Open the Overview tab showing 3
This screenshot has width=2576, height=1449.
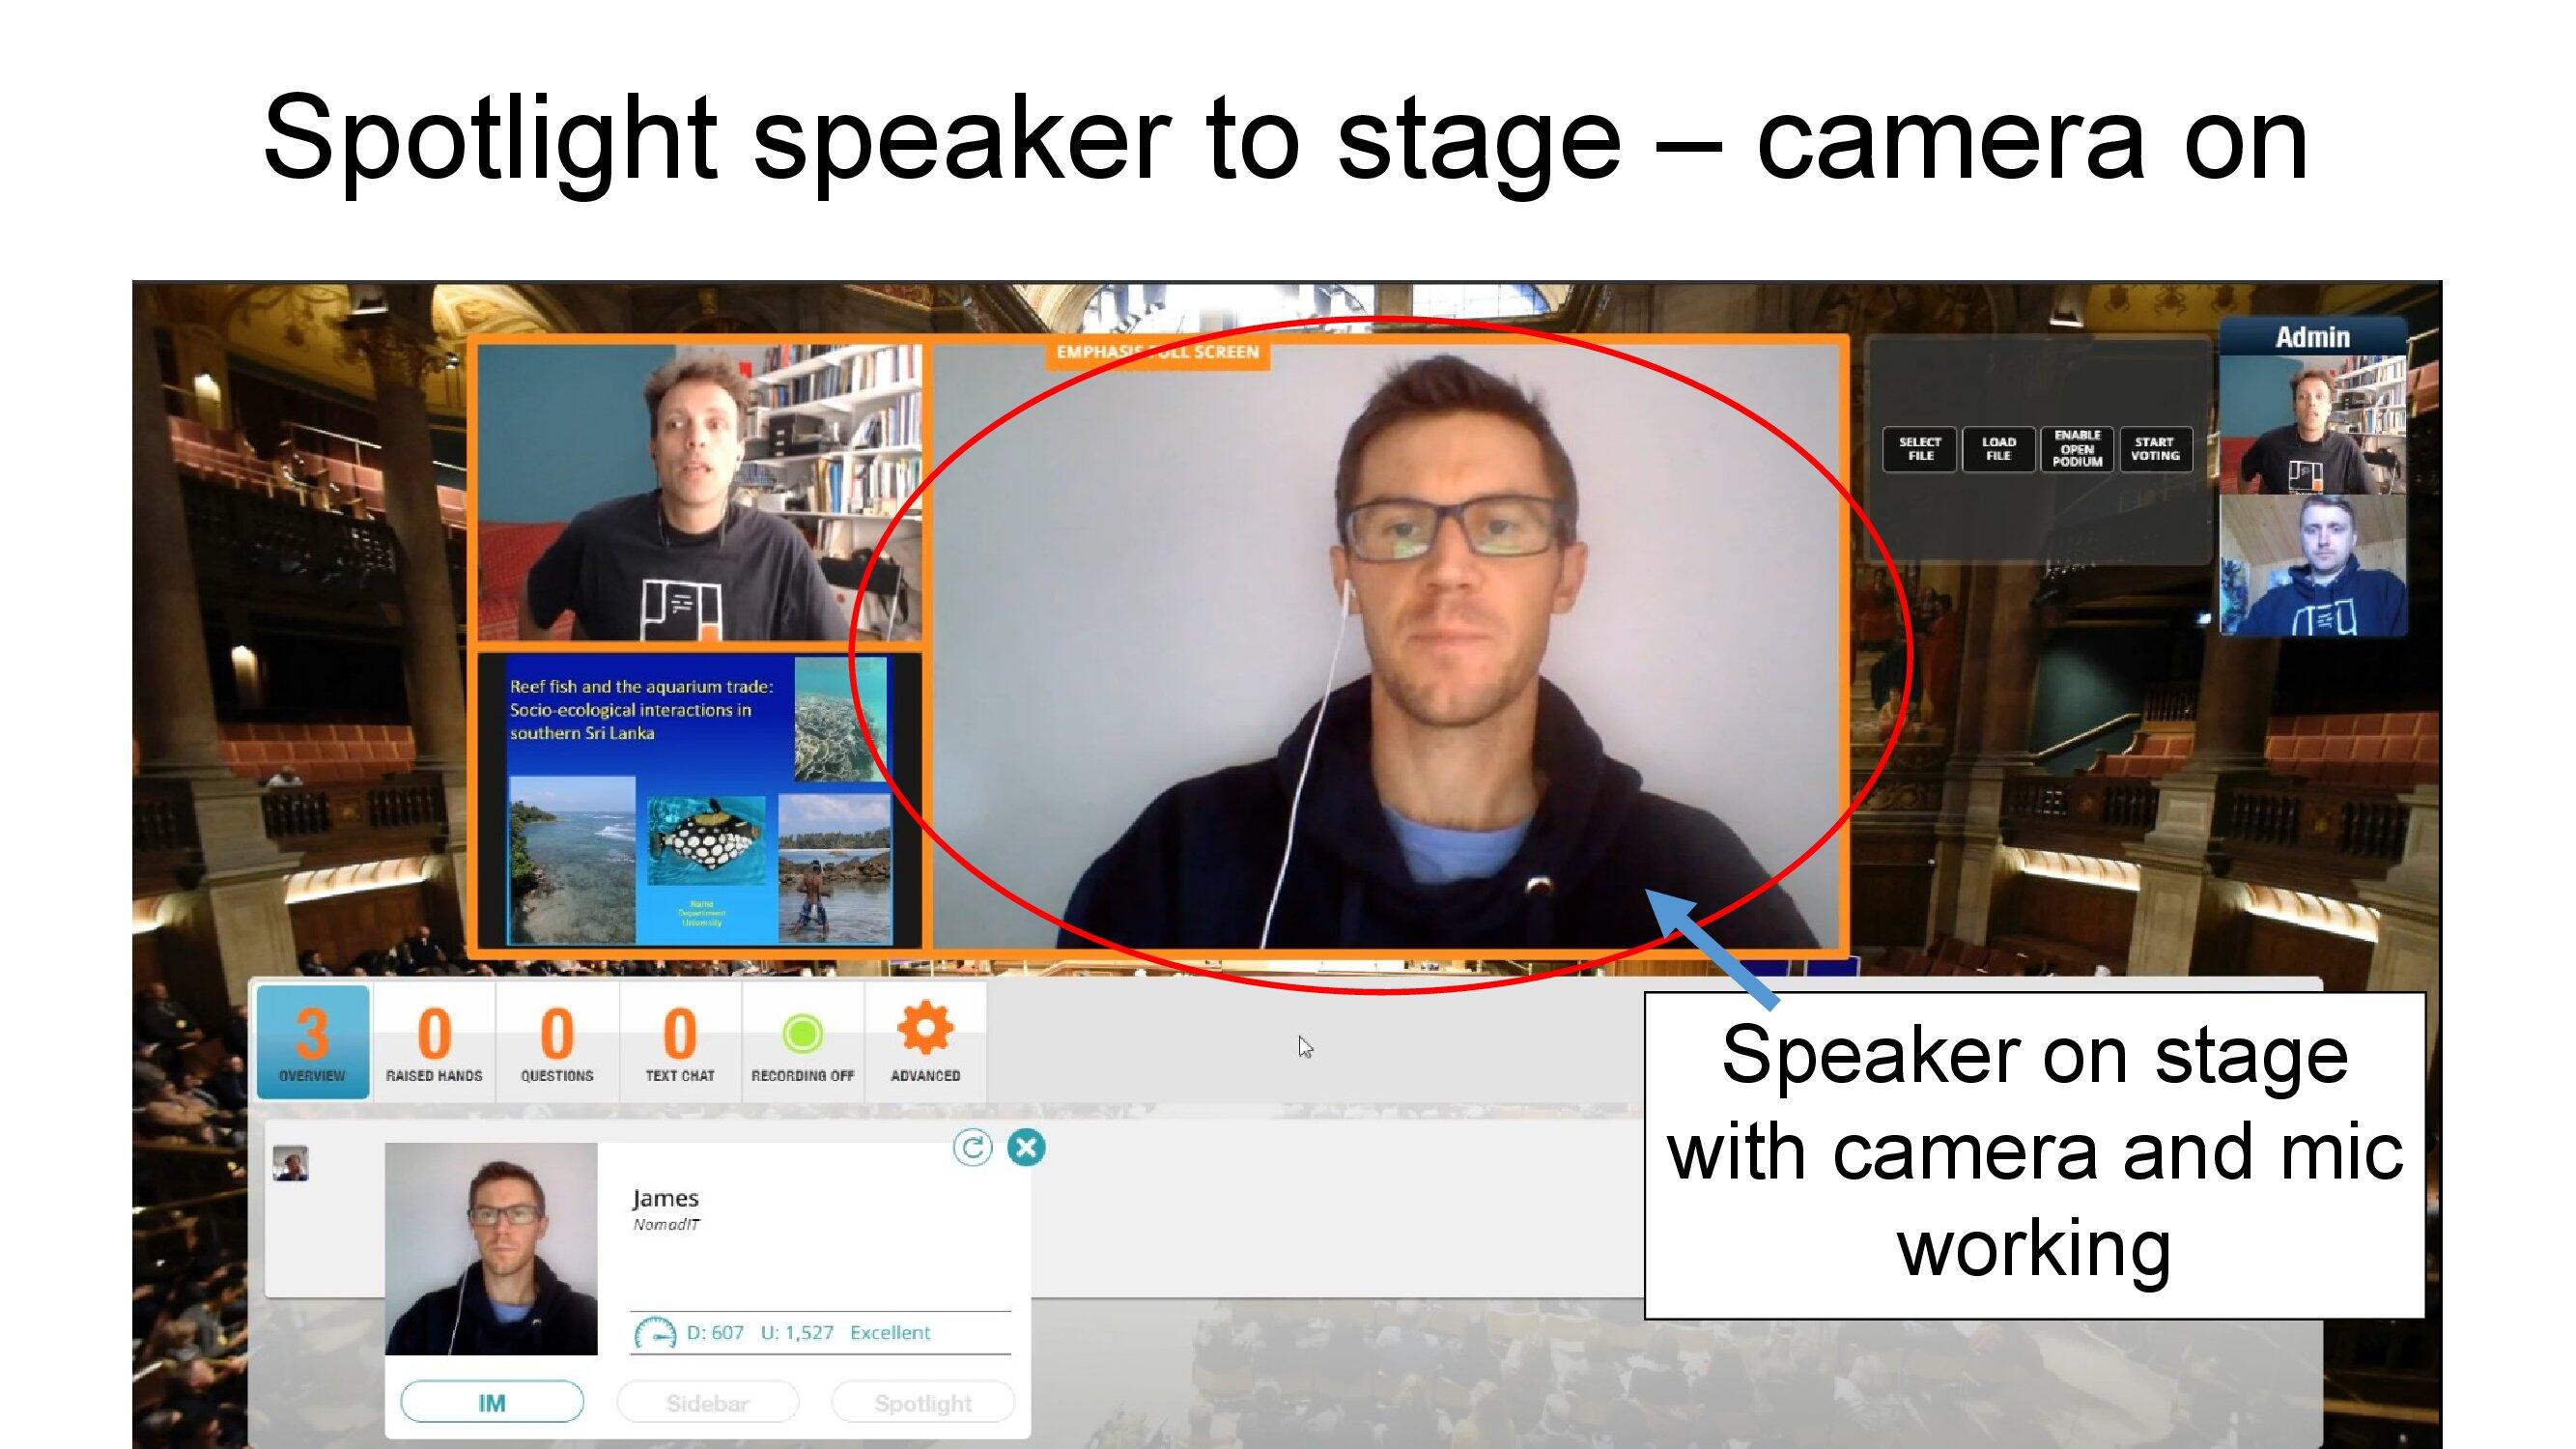point(312,1042)
